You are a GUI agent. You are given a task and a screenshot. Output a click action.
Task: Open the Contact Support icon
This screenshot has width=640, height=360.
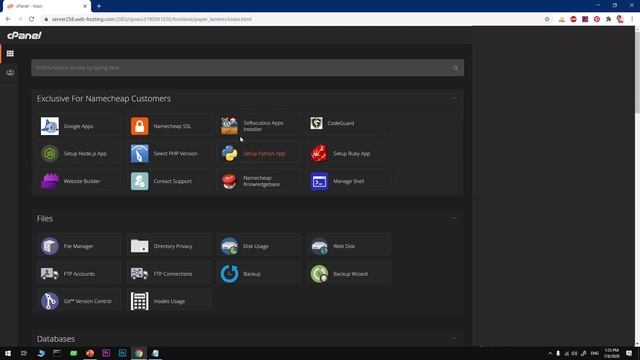(140, 181)
